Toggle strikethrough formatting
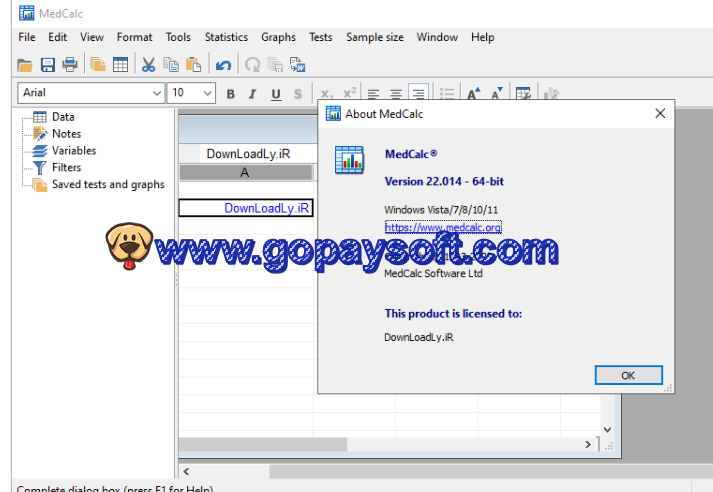 pos(298,94)
